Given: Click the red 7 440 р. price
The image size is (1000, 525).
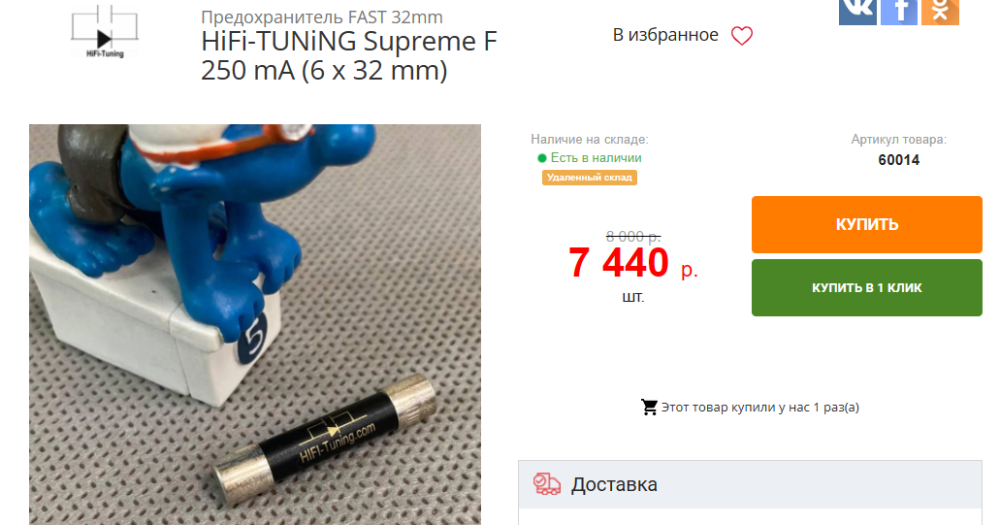Looking at the screenshot, I should (633, 263).
